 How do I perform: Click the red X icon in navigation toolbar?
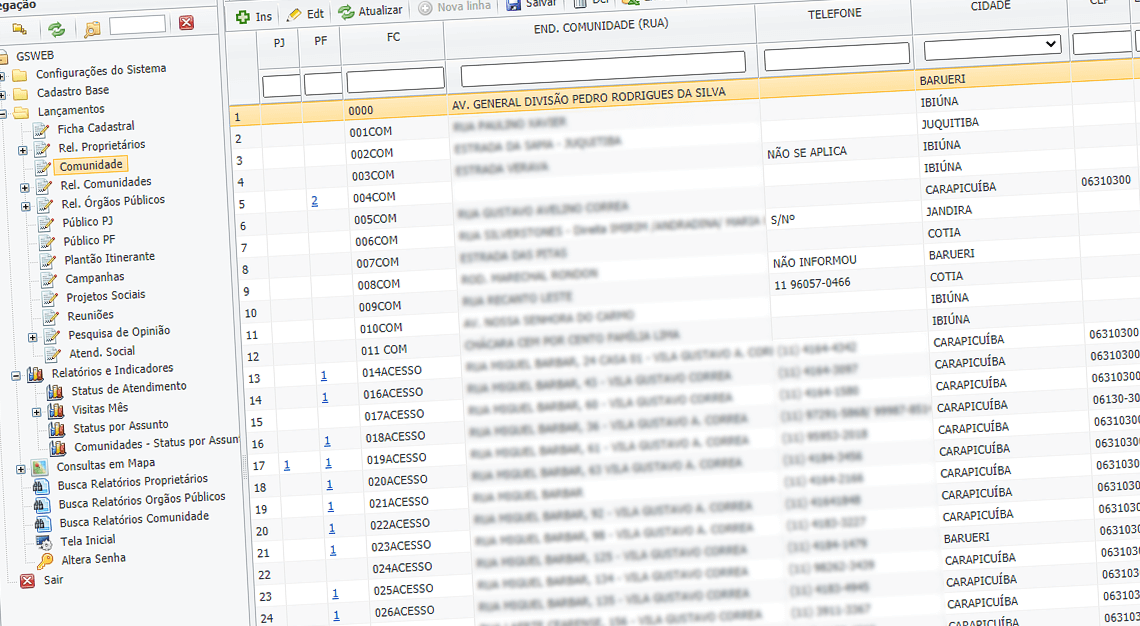(186, 23)
